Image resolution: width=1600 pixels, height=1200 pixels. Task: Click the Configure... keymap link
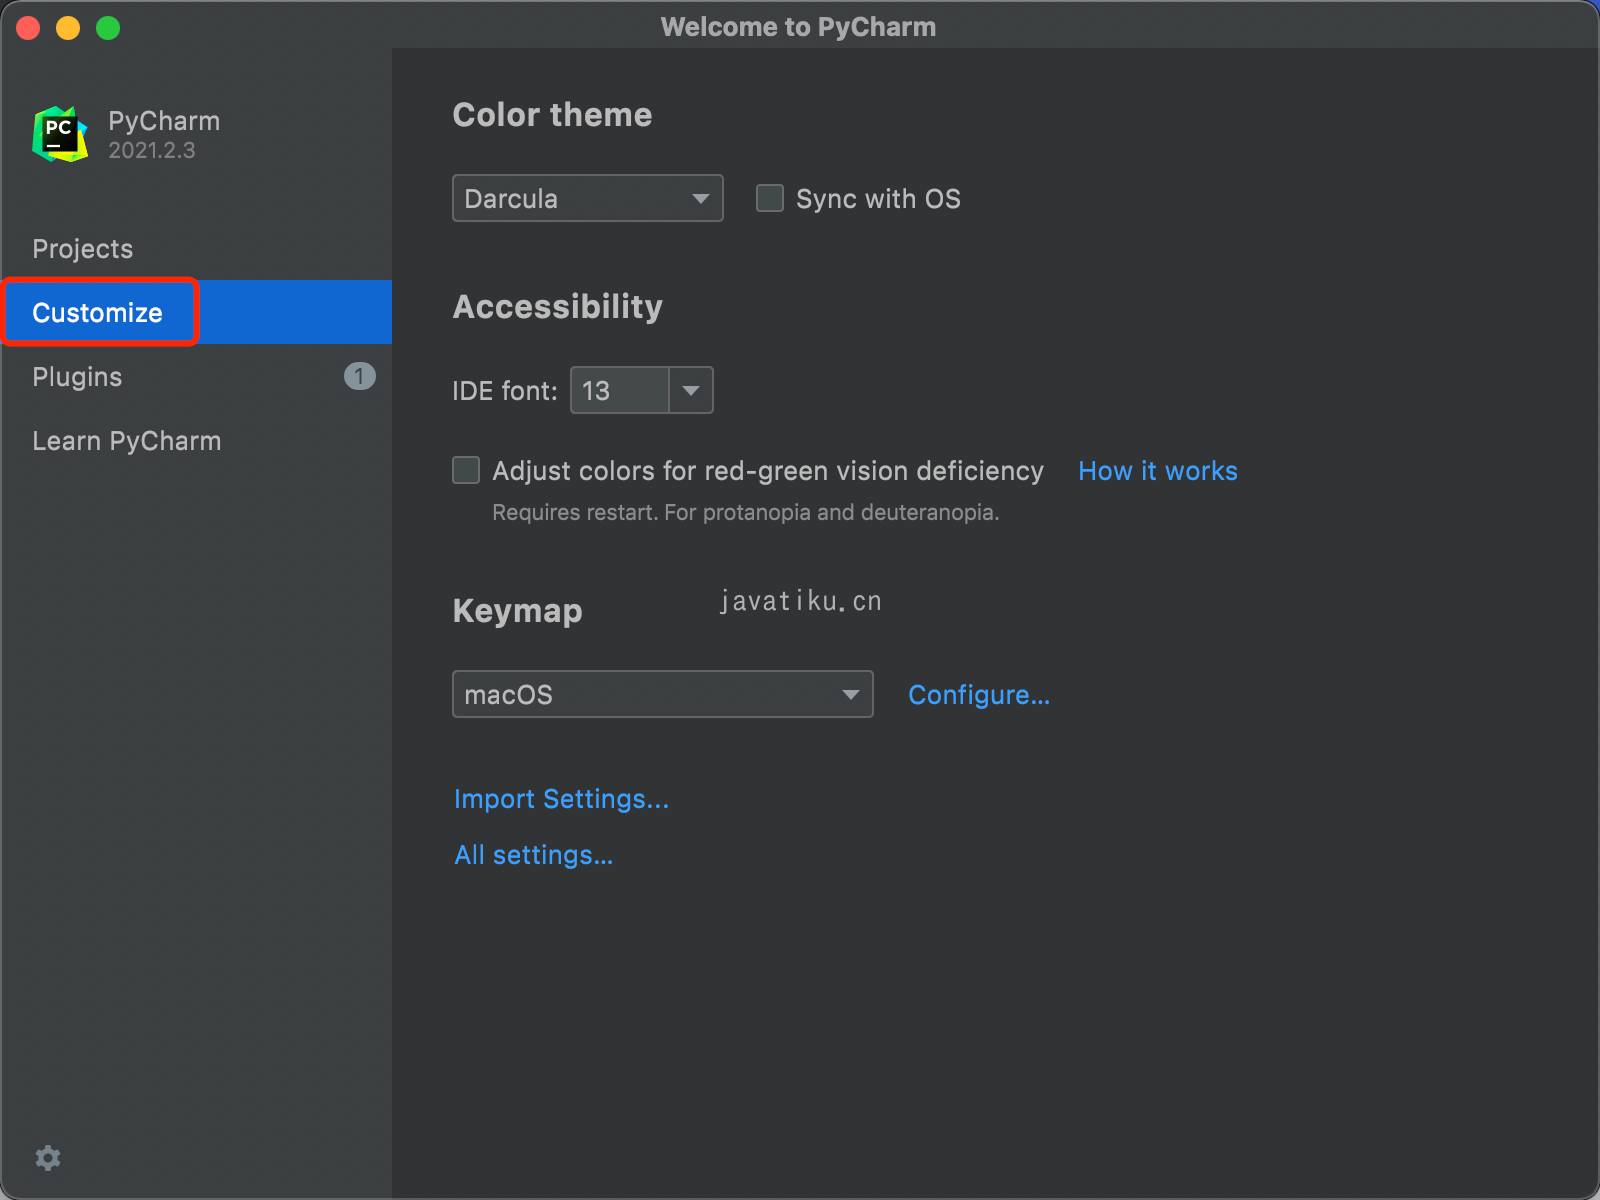[979, 695]
